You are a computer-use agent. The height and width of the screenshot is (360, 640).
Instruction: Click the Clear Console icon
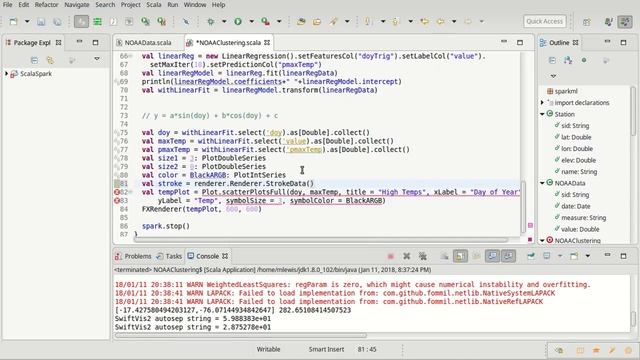(444, 256)
